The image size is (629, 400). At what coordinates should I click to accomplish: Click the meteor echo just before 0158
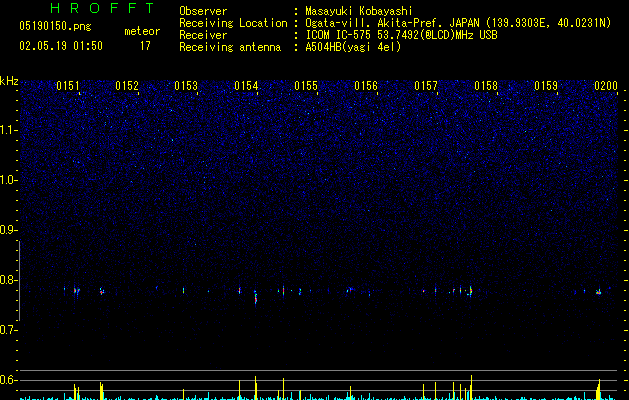pos(471,291)
